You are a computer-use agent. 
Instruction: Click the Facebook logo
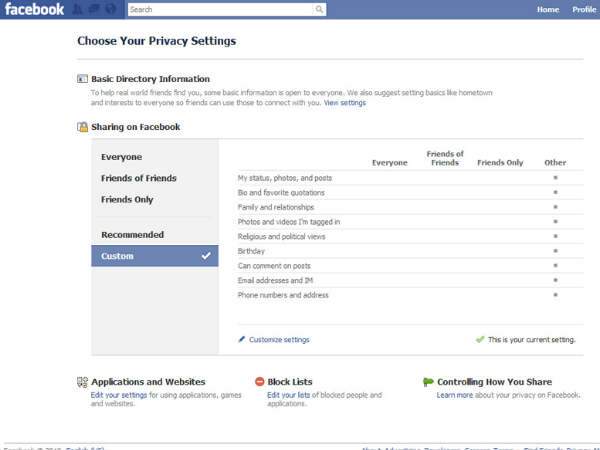click(34, 10)
